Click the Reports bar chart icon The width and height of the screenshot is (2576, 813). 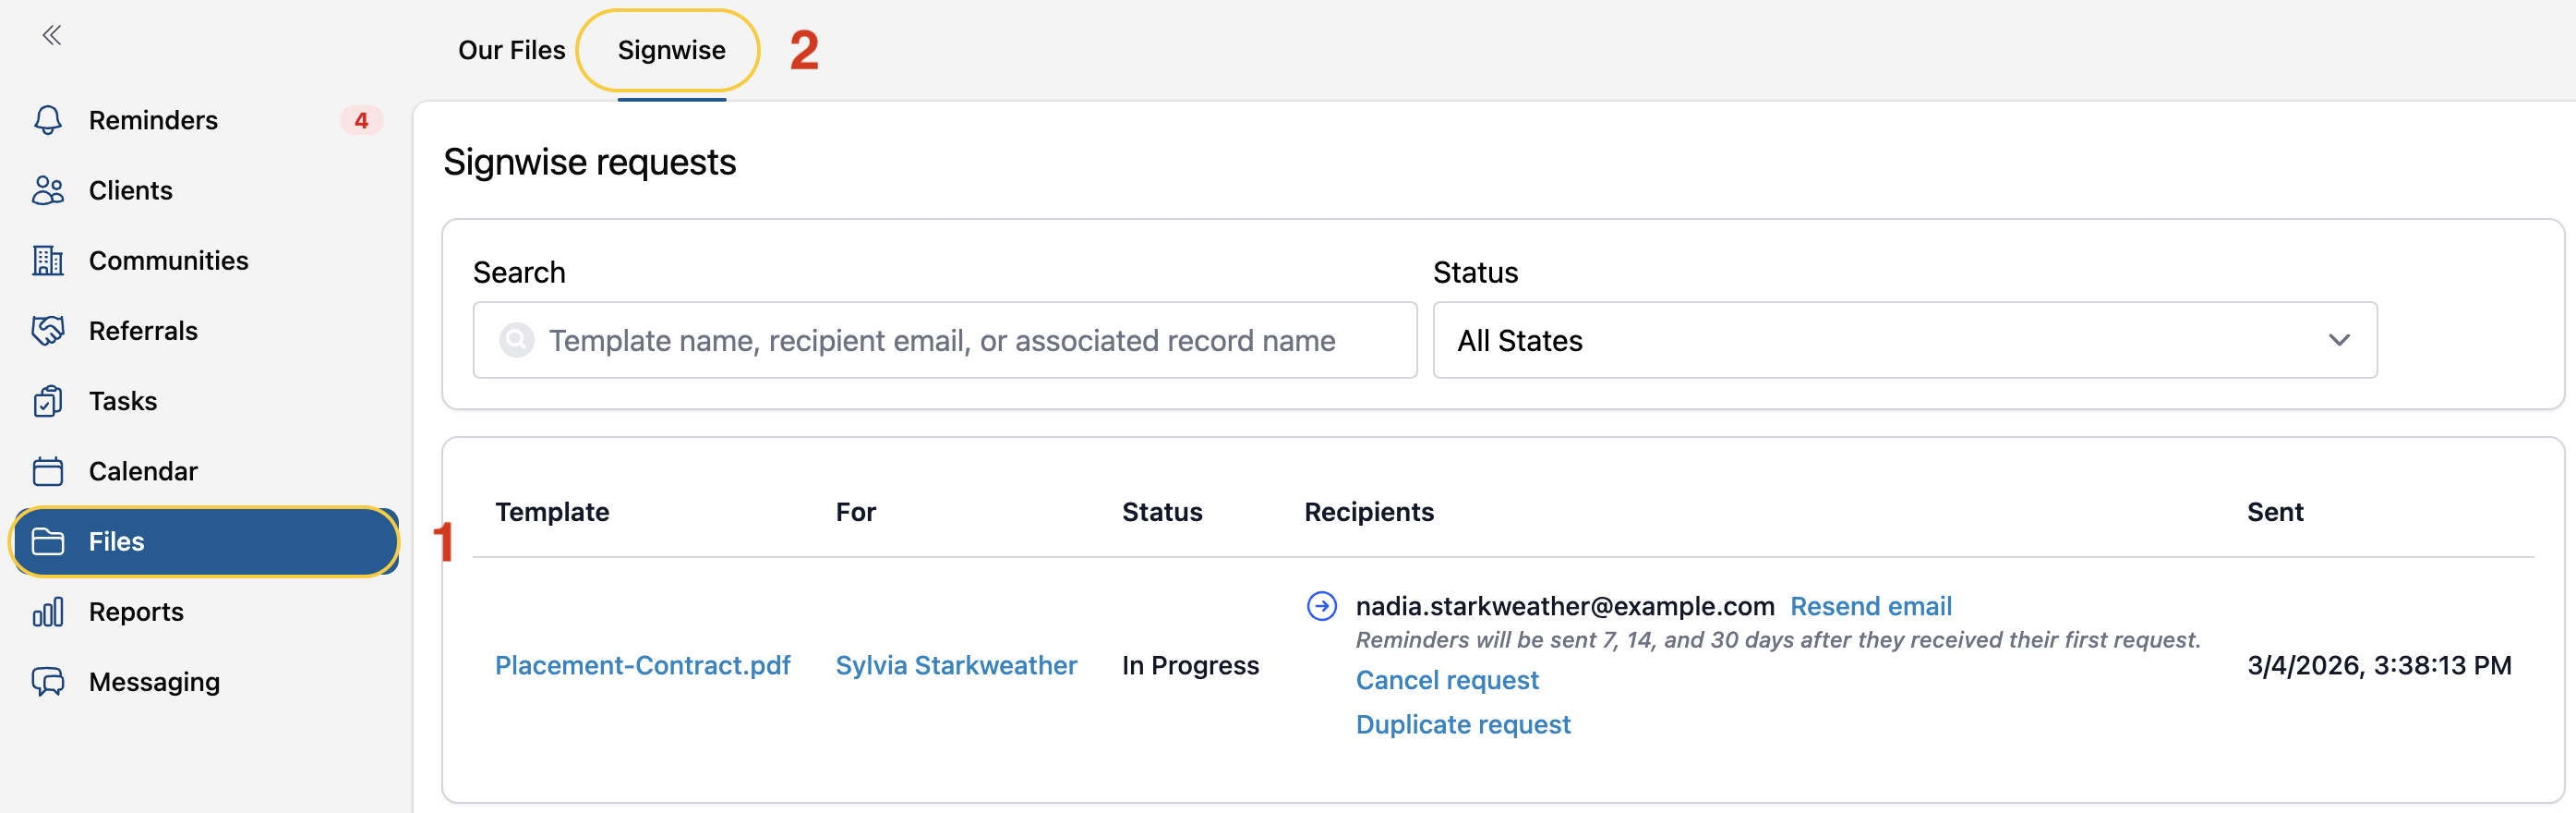point(48,611)
